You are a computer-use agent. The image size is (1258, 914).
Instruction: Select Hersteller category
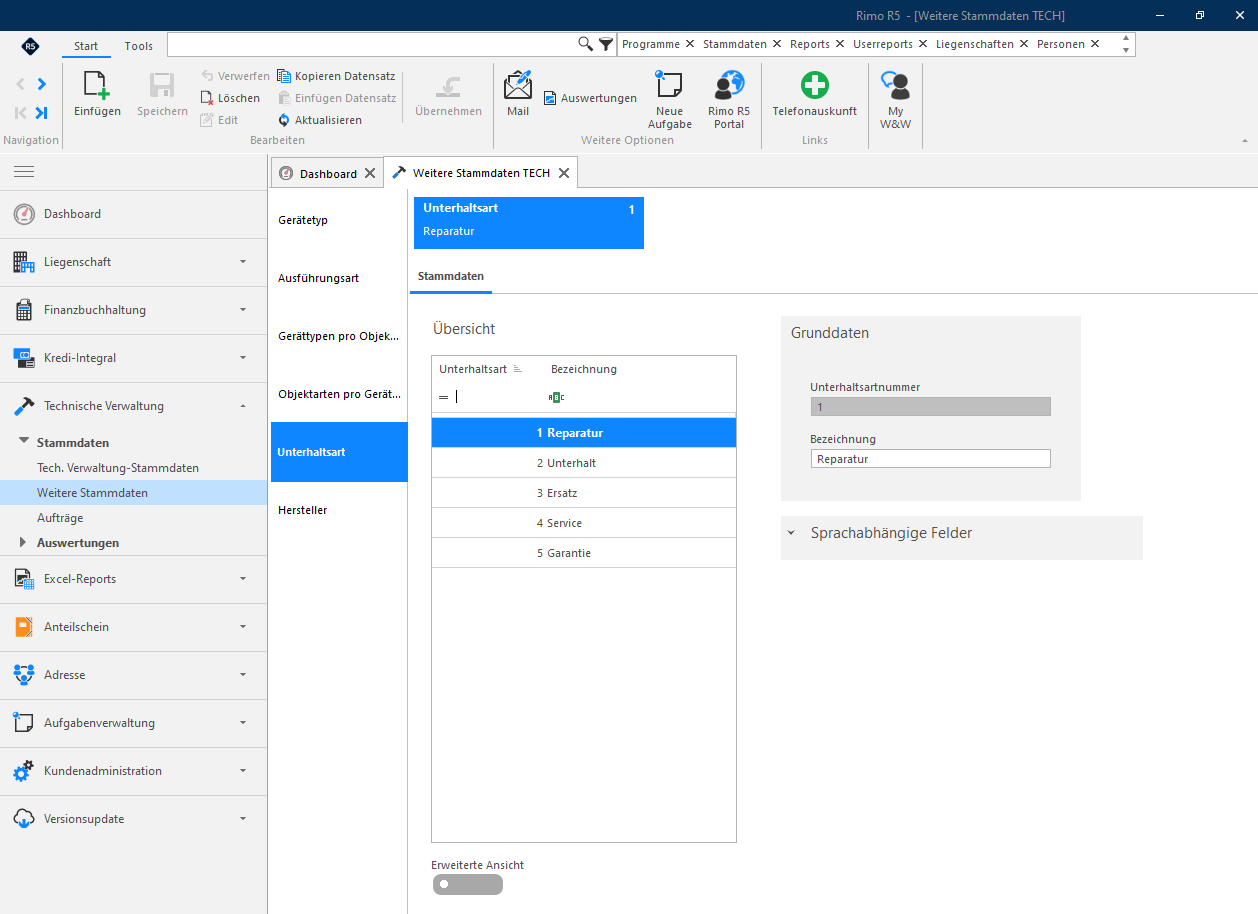(338, 510)
